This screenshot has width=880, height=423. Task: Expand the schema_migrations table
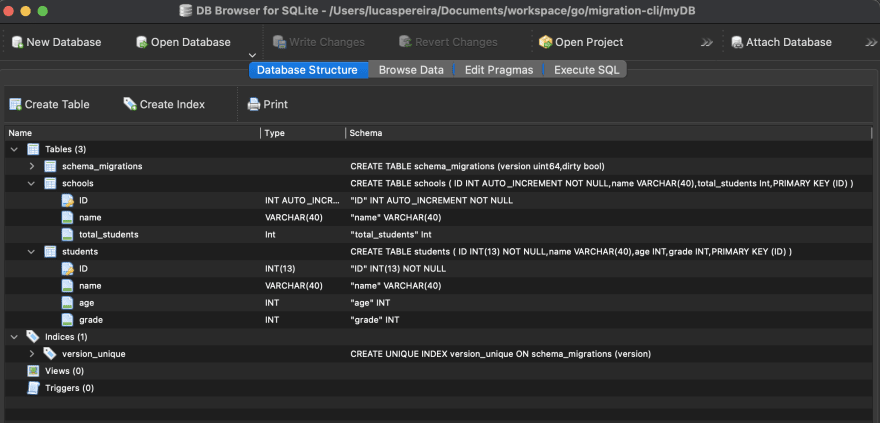tap(31, 166)
